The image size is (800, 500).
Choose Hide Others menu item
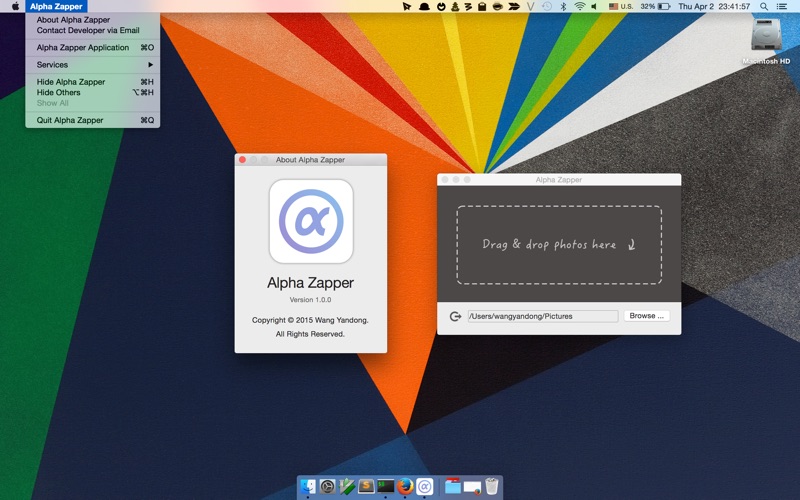pyautogui.click(x=92, y=92)
